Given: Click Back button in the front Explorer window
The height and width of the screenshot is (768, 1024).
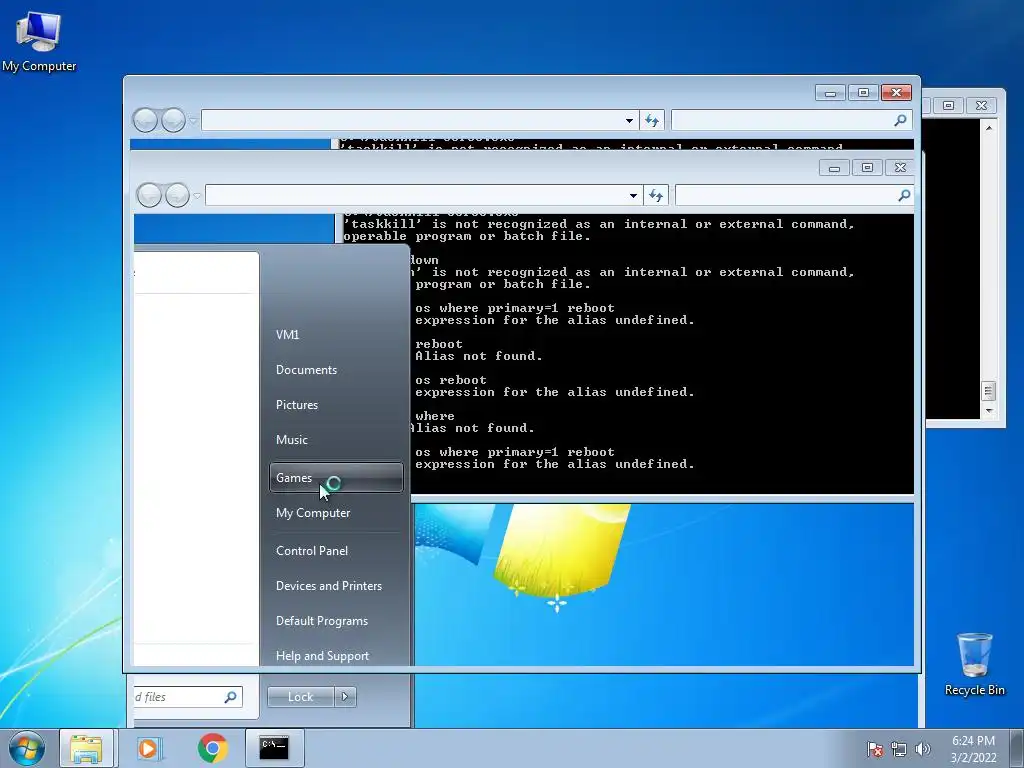Looking at the screenshot, I should pos(150,195).
